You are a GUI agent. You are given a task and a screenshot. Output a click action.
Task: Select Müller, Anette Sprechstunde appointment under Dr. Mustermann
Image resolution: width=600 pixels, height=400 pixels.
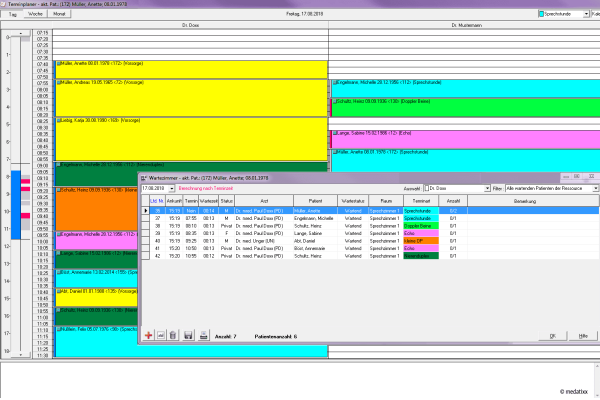coord(465,161)
